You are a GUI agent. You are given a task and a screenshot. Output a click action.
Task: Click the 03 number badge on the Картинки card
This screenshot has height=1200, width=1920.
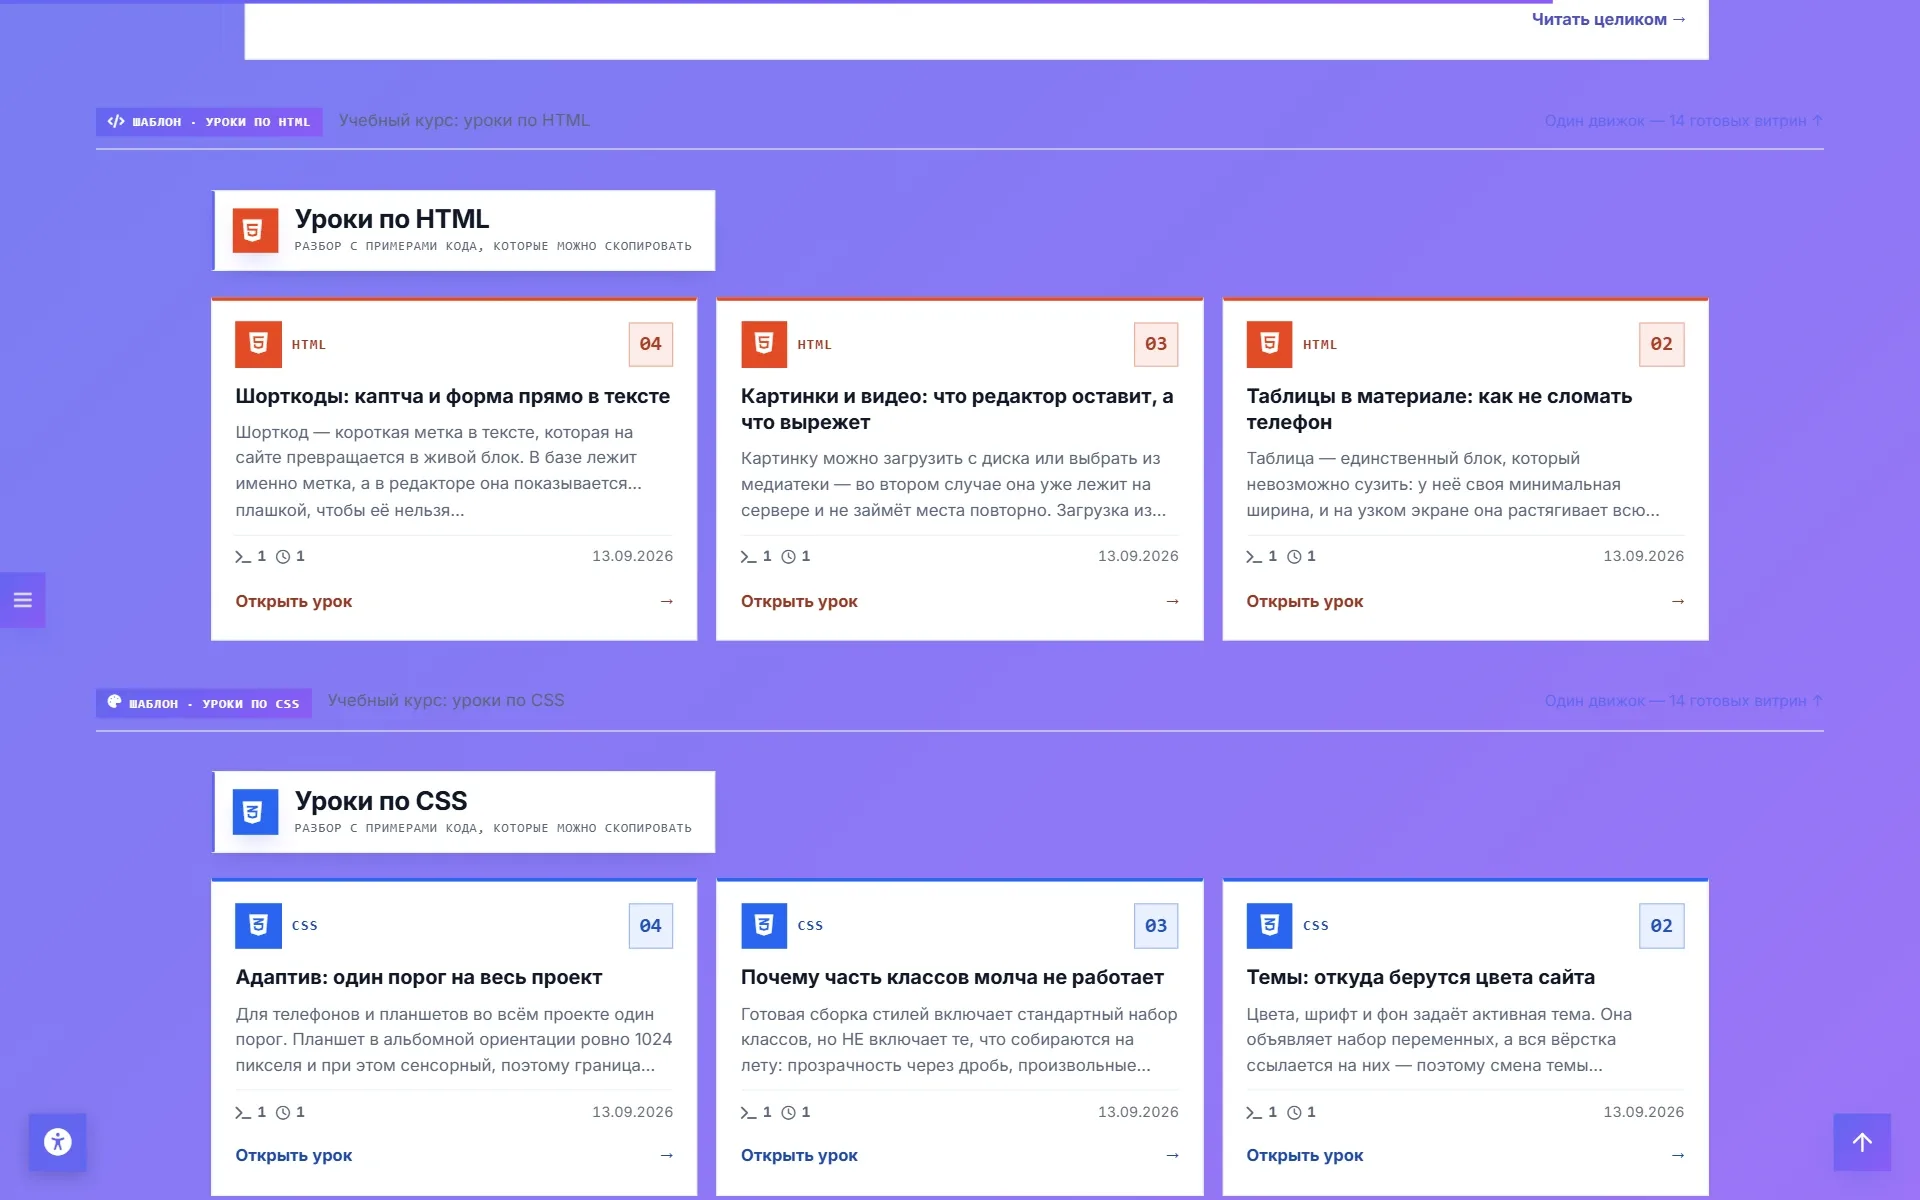[1156, 344]
